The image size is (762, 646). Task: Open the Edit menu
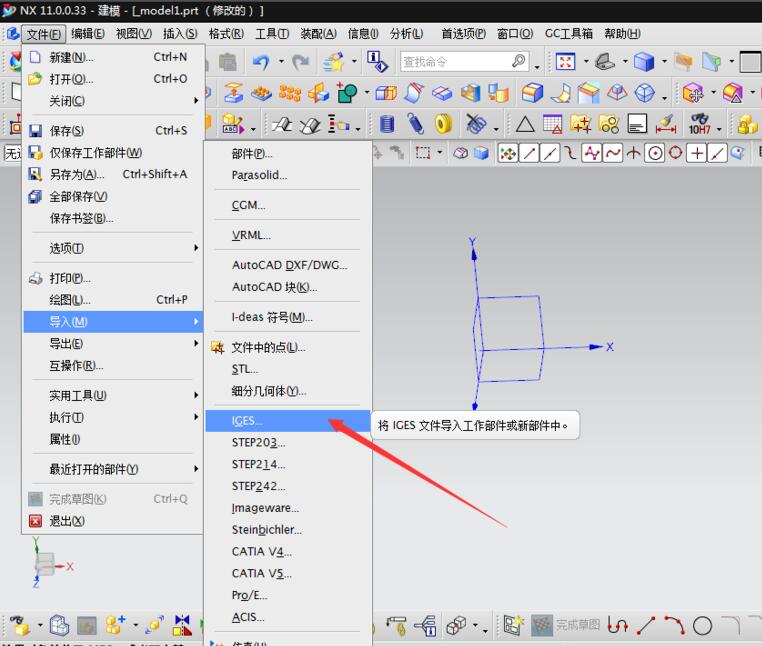(x=87, y=34)
